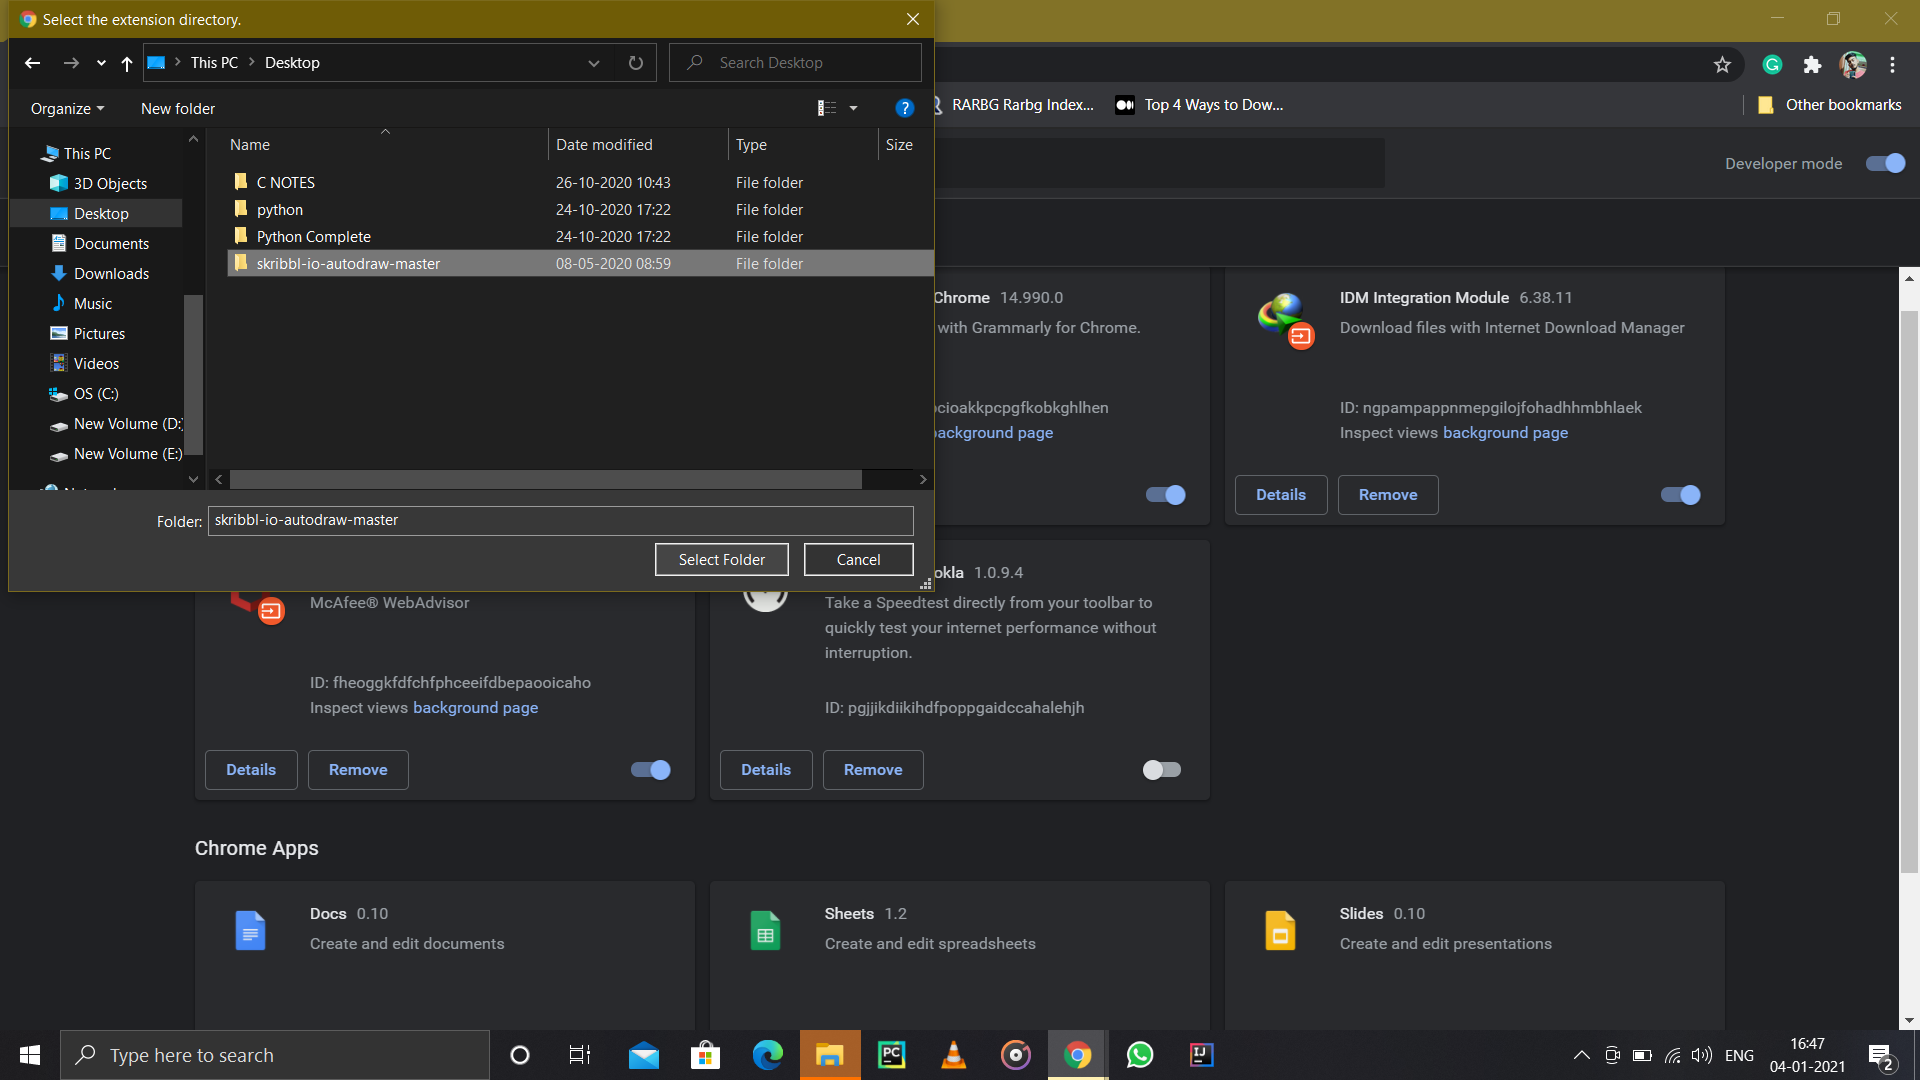Click the Grammarly extension icon in the toolbar
Viewport: 1920px width, 1080px height.
tap(1771, 64)
